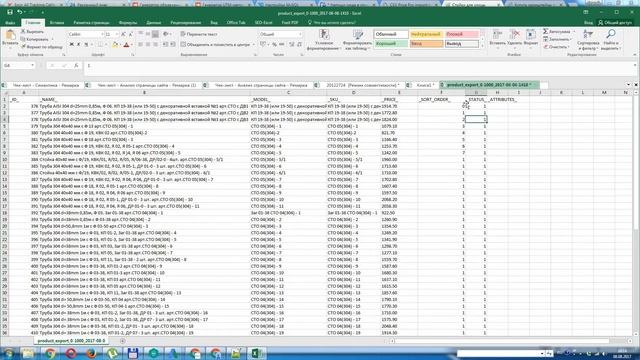This screenshot has height=360, width=640.
Task: Click the decrease font size icon
Action: coord(131,34)
